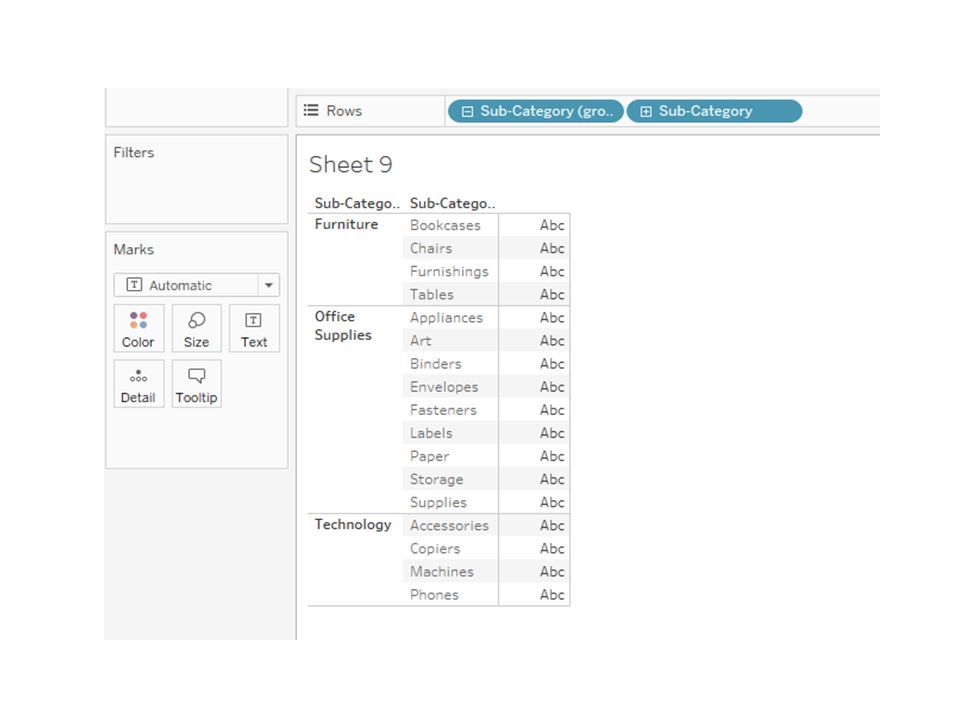Select the Paper row label
The height and width of the screenshot is (720, 960).
[429, 456]
